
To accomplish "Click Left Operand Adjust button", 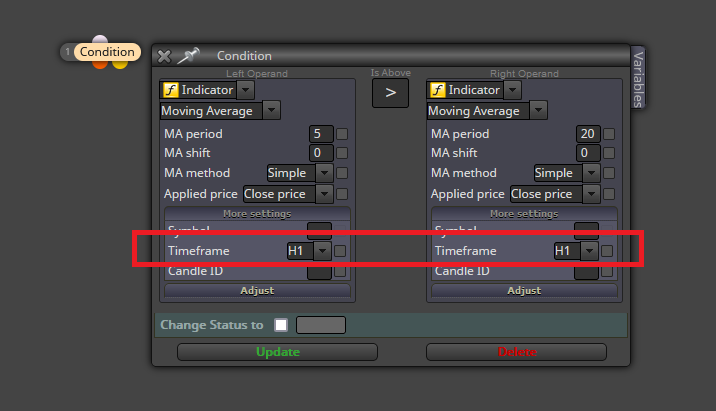I will click(258, 290).
